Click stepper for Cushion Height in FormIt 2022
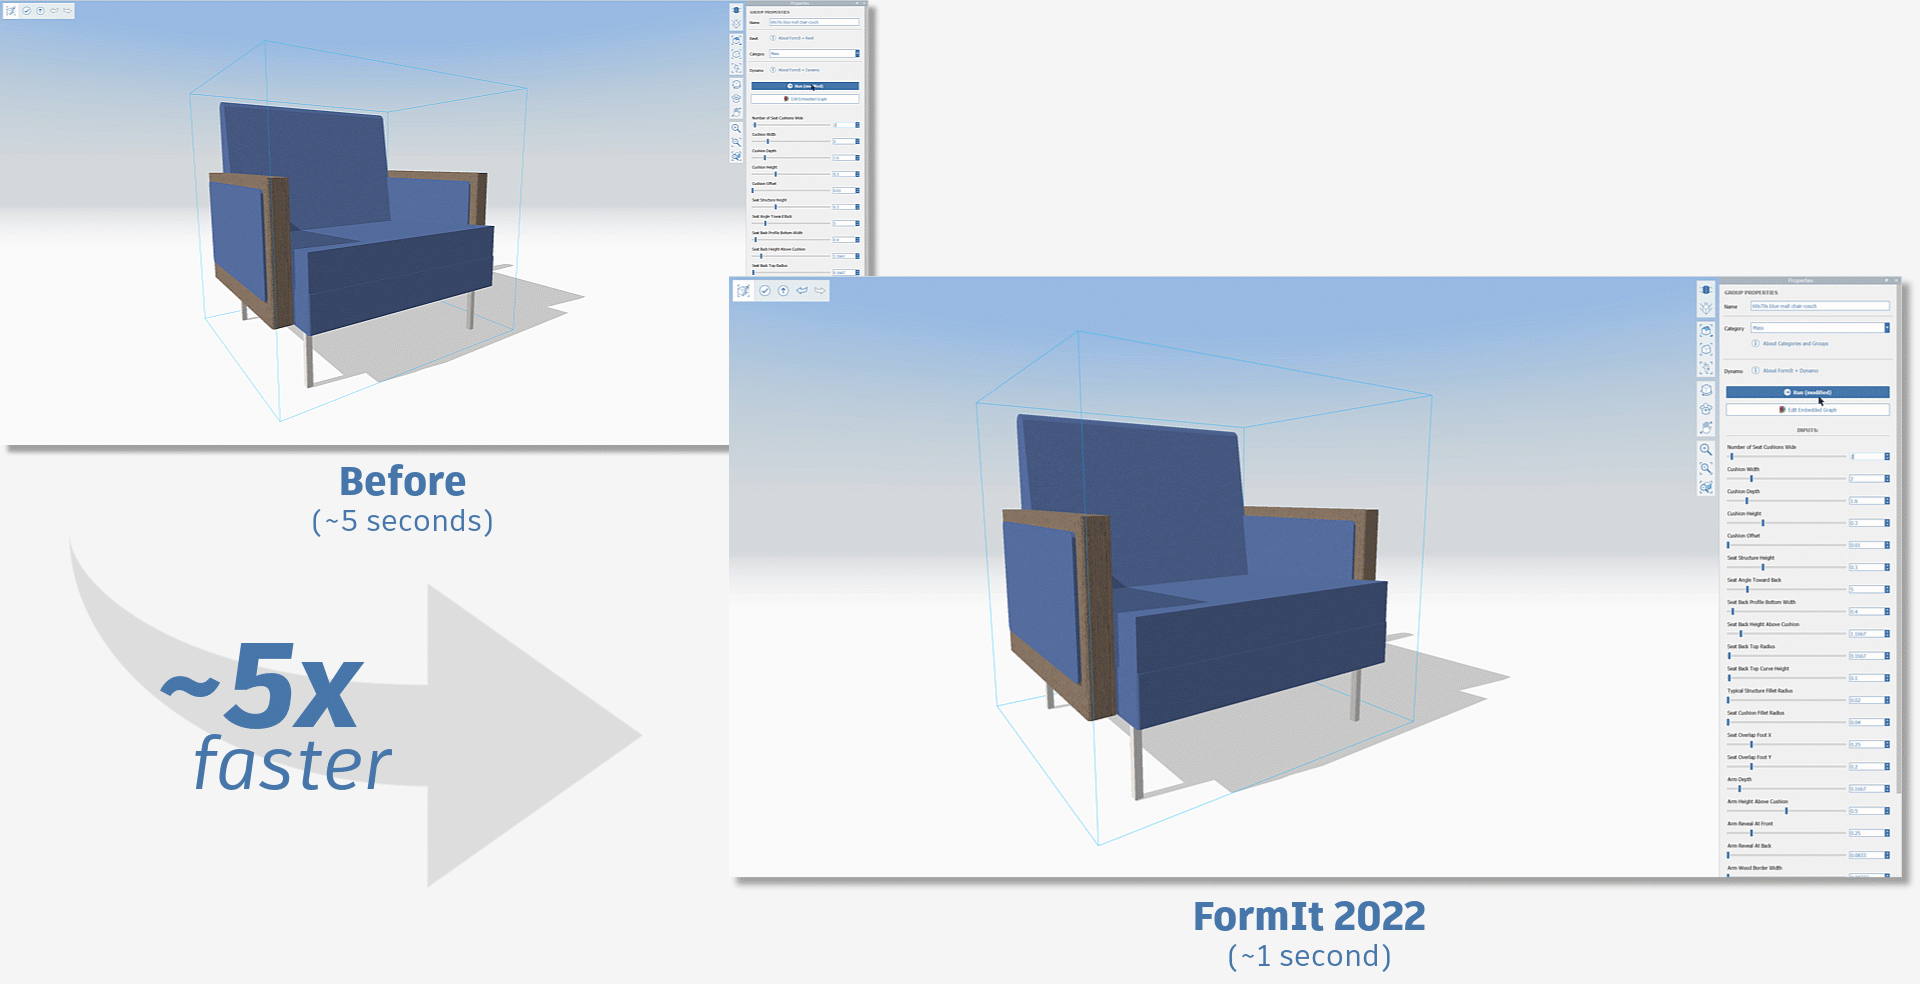 [1887, 522]
